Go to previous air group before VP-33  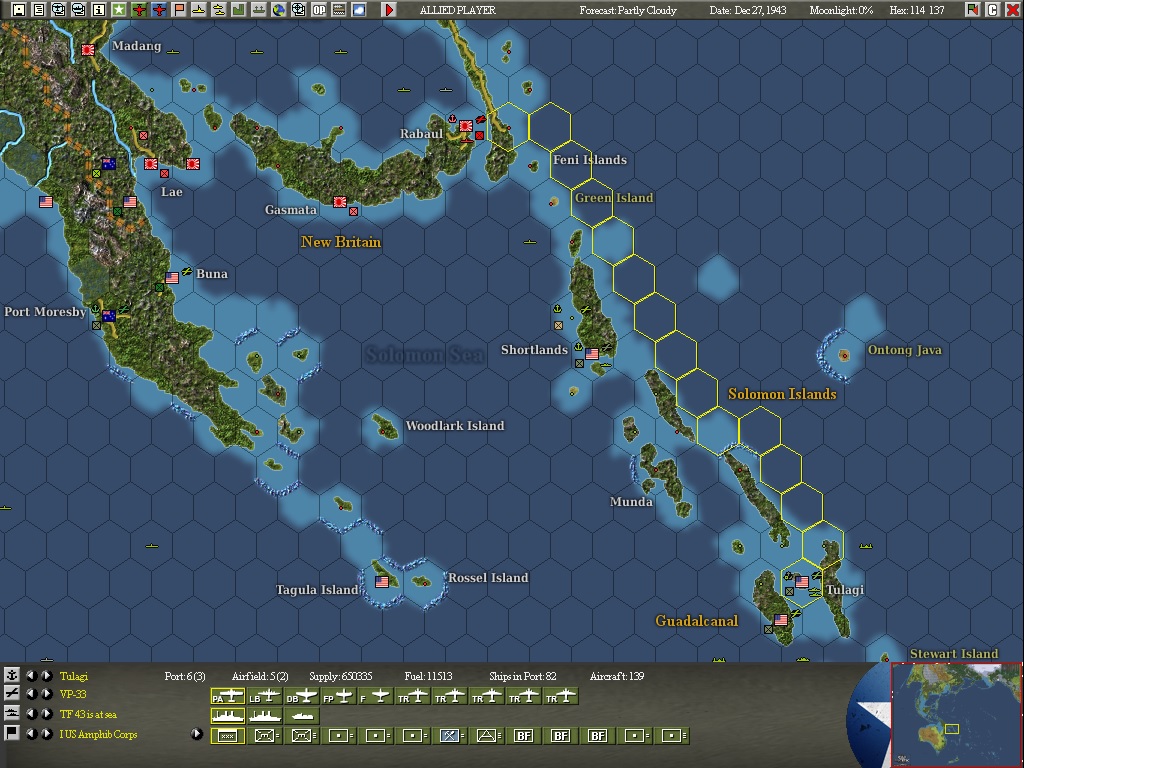31,694
